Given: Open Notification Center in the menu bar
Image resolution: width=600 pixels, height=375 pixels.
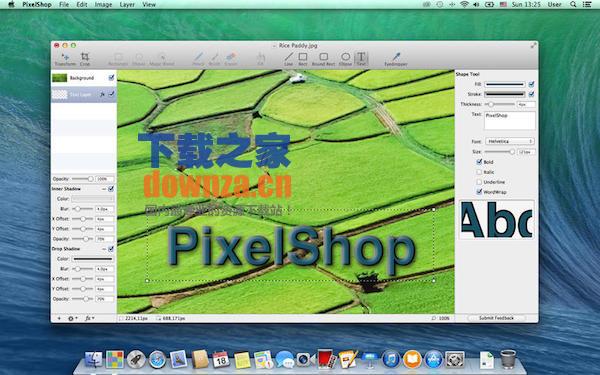Looking at the screenshot, I should click(587, 5).
